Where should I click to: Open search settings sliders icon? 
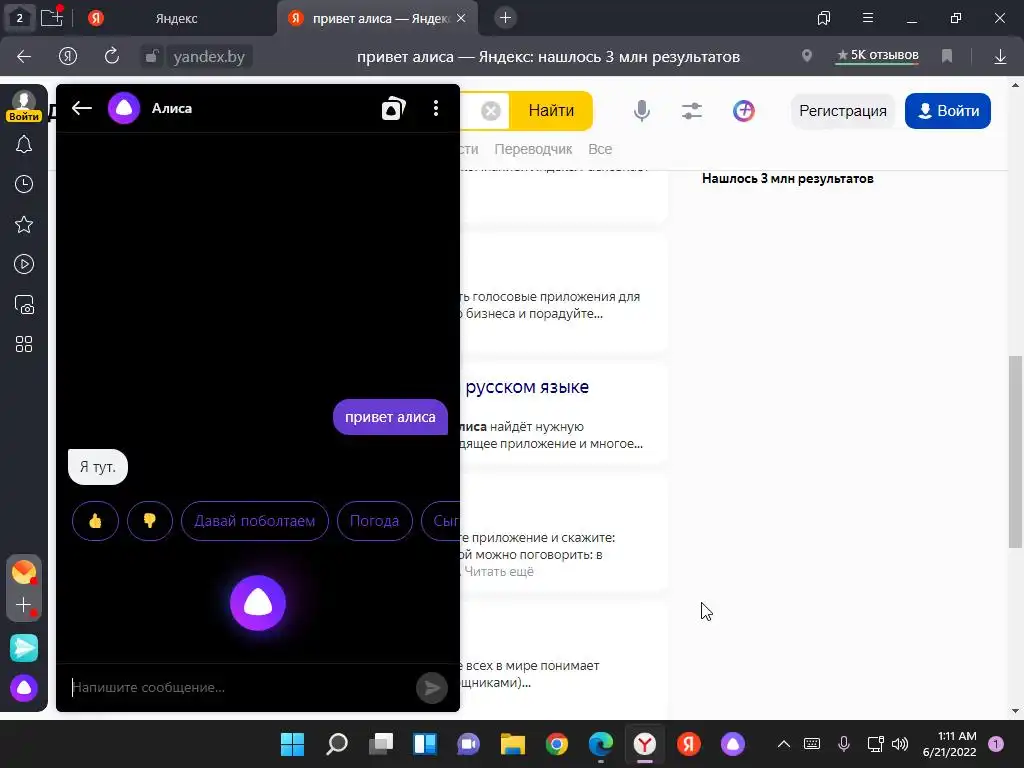tap(692, 110)
